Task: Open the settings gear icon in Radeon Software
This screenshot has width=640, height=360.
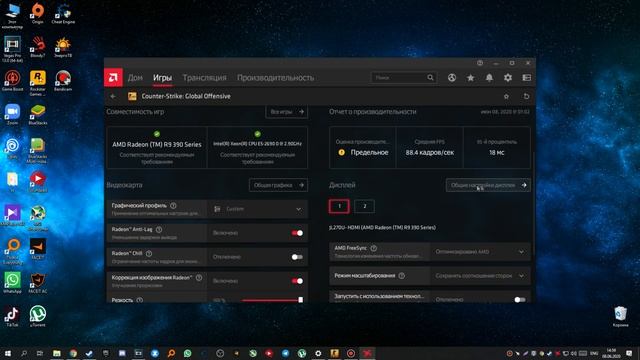Action: 508,78
